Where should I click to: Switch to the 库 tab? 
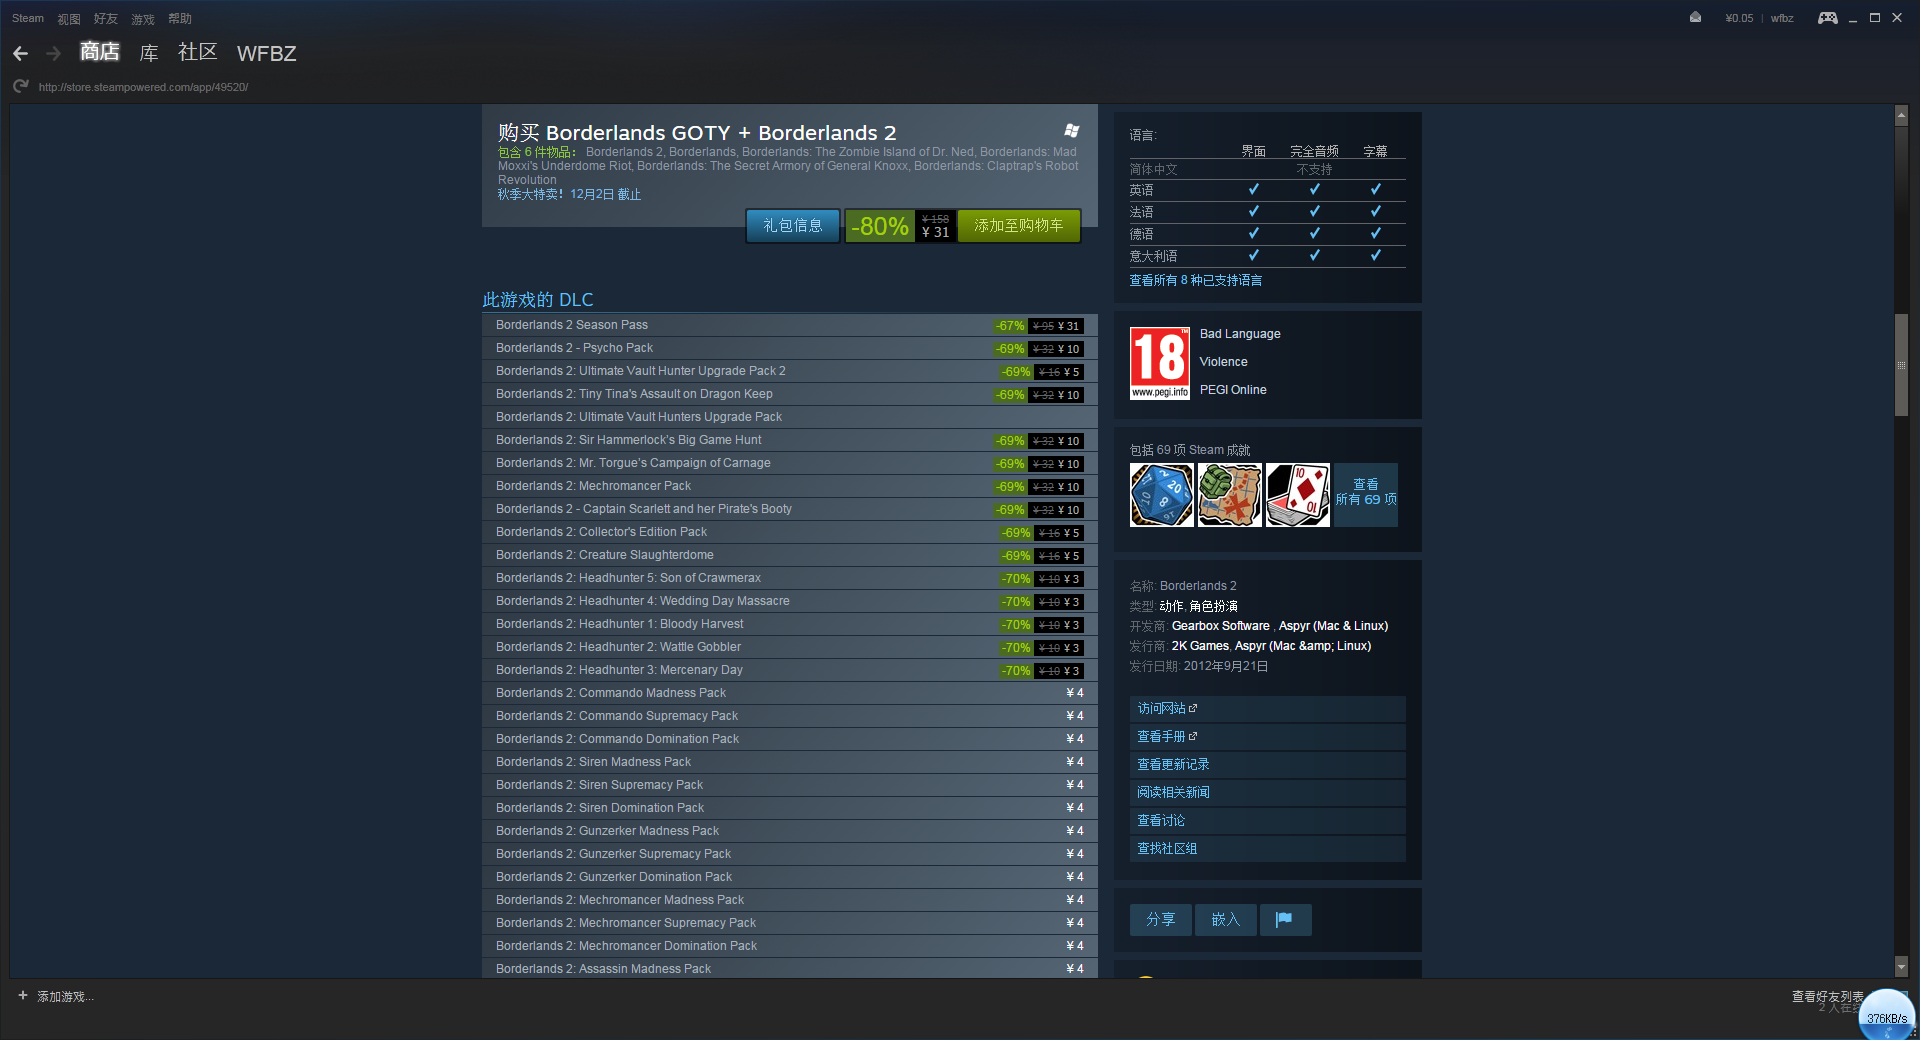[149, 53]
